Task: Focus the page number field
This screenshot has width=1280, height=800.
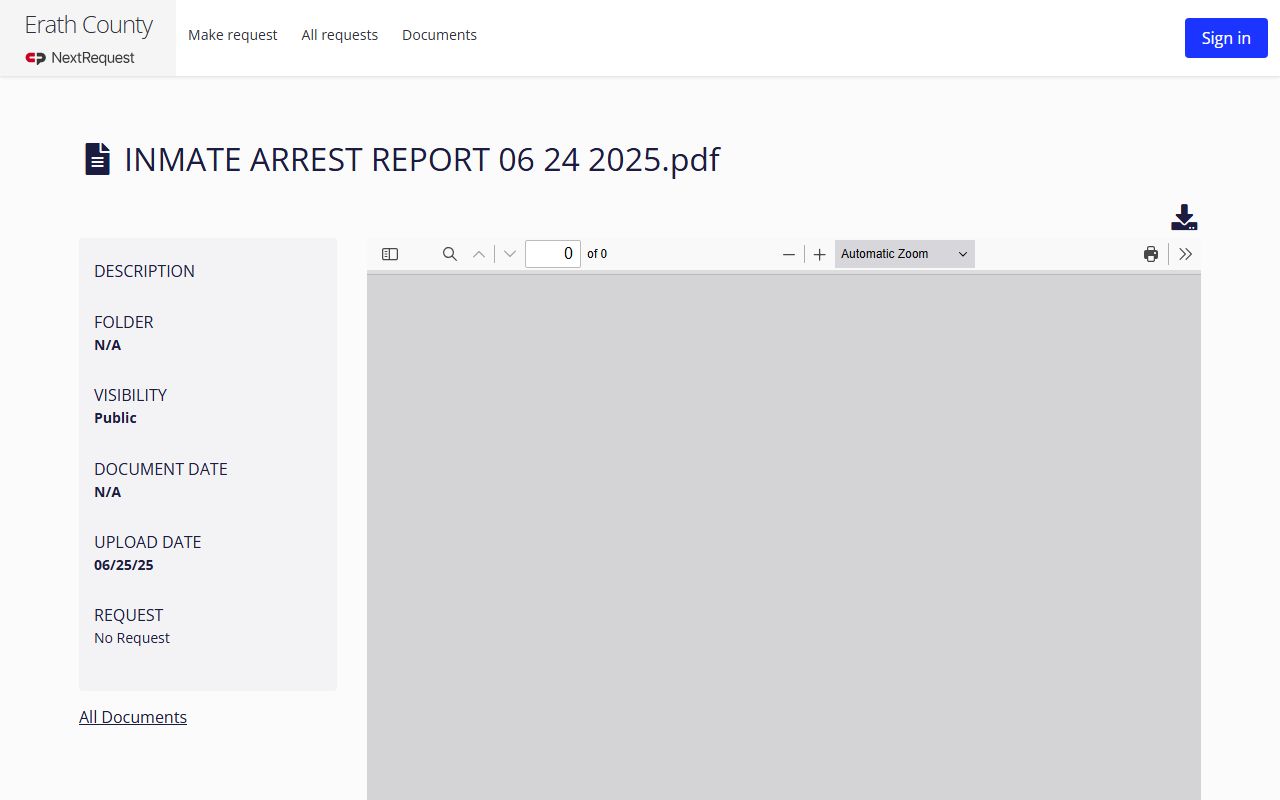Action: tap(553, 254)
